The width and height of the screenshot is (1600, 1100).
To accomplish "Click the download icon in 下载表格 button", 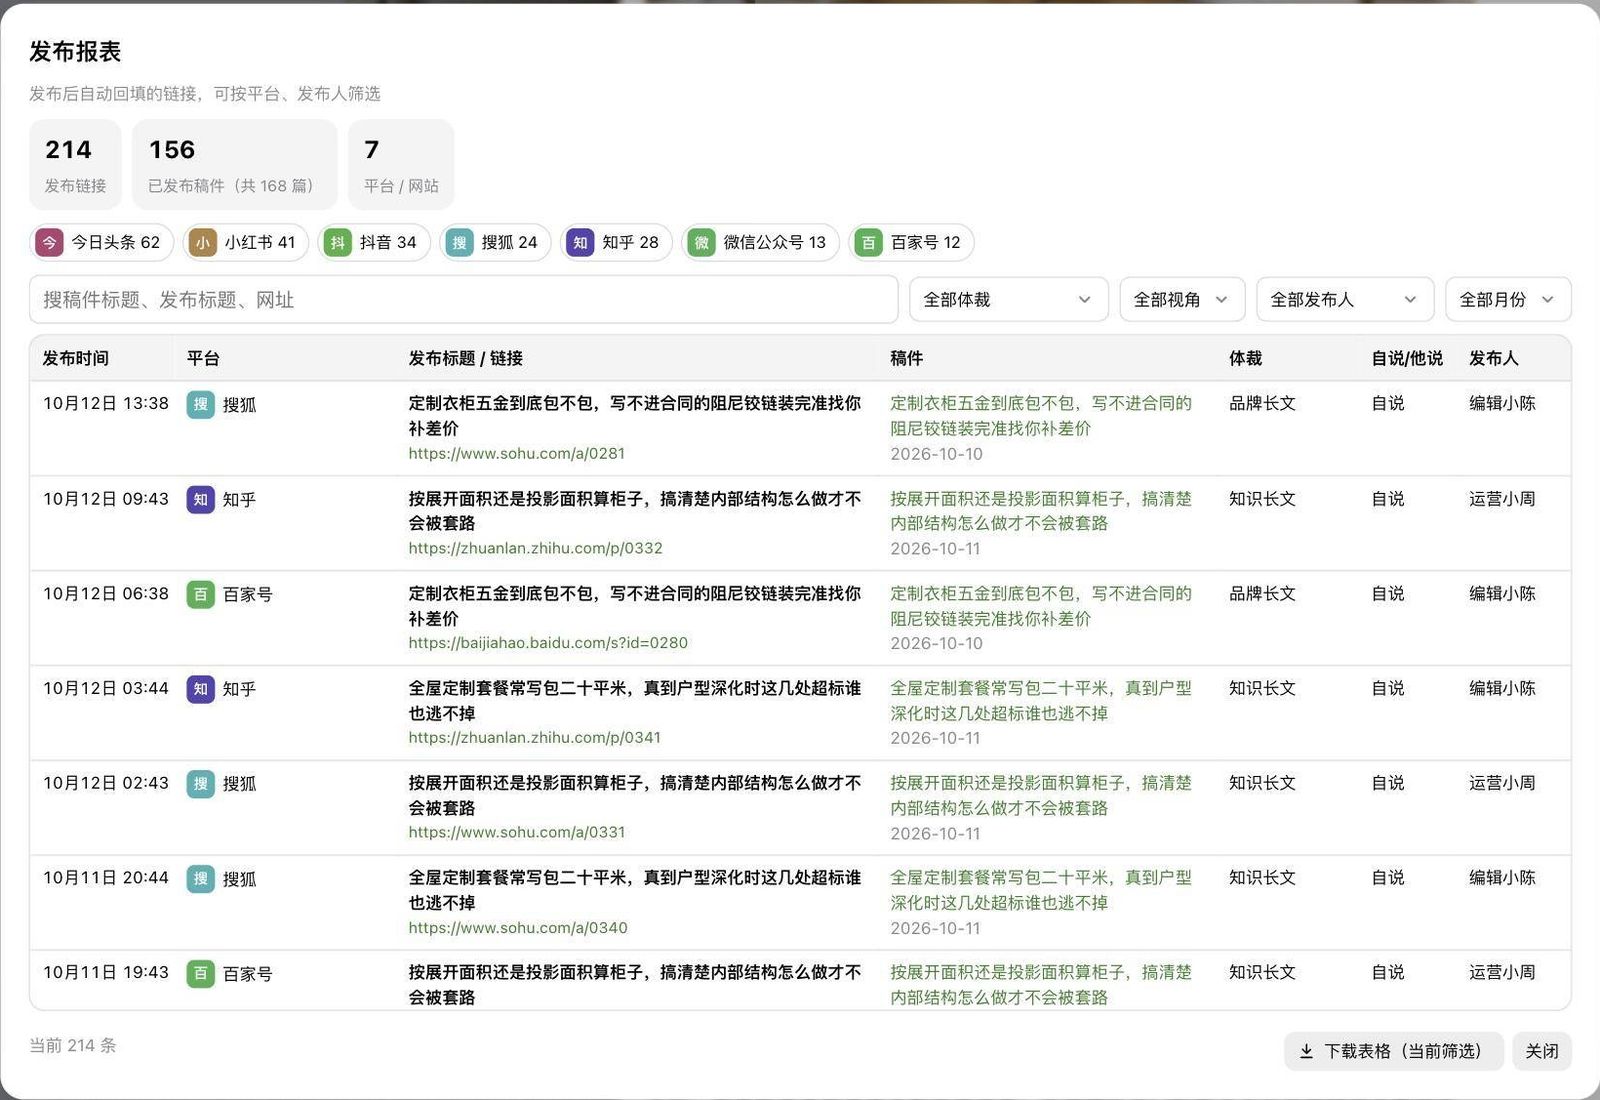I will click(1306, 1051).
